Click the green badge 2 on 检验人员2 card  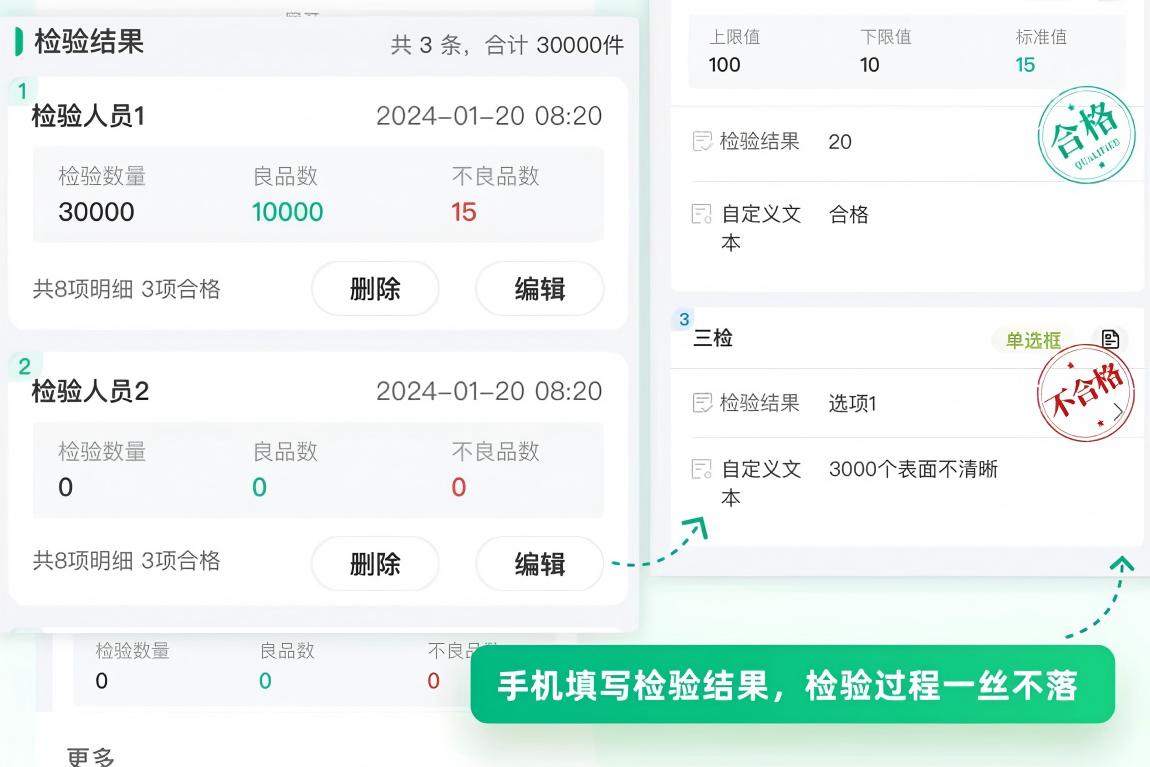[x=25, y=363]
